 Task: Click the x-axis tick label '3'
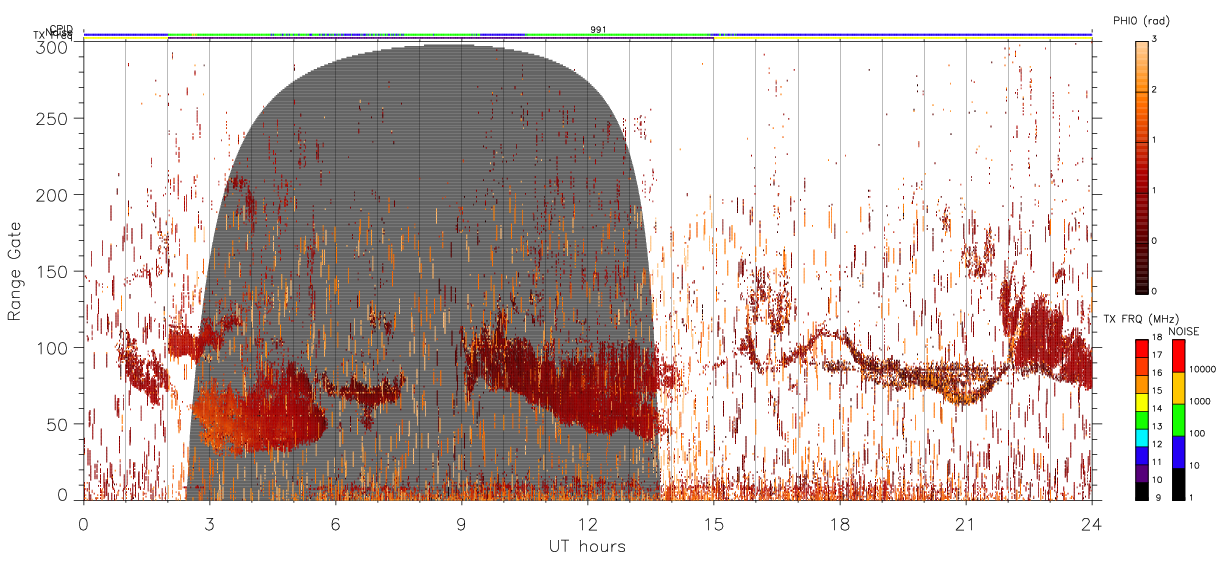pos(210,523)
